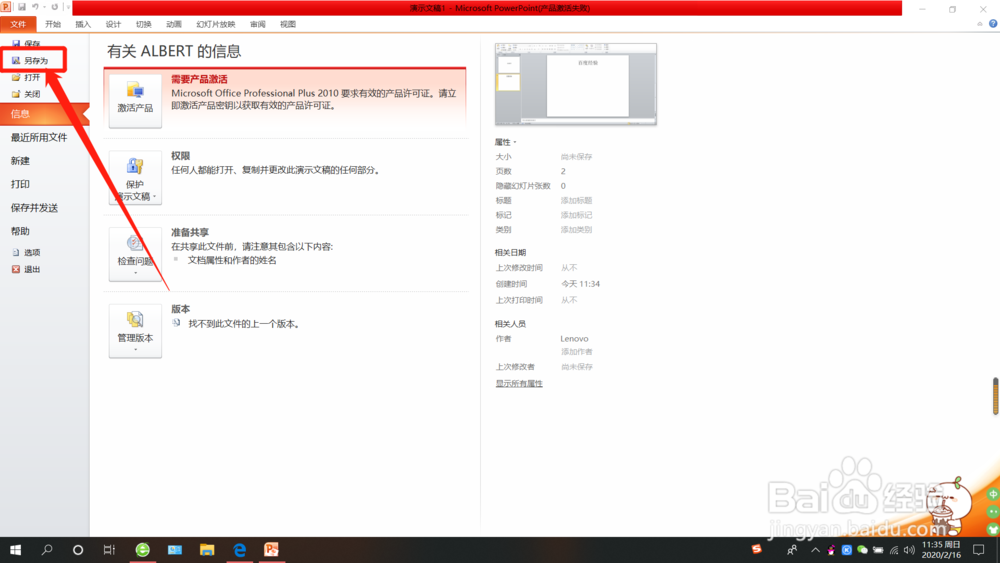The width and height of the screenshot is (1000, 563).
Task: Click the 添加类别 field
Action: pyautogui.click(x=576, y=230)
